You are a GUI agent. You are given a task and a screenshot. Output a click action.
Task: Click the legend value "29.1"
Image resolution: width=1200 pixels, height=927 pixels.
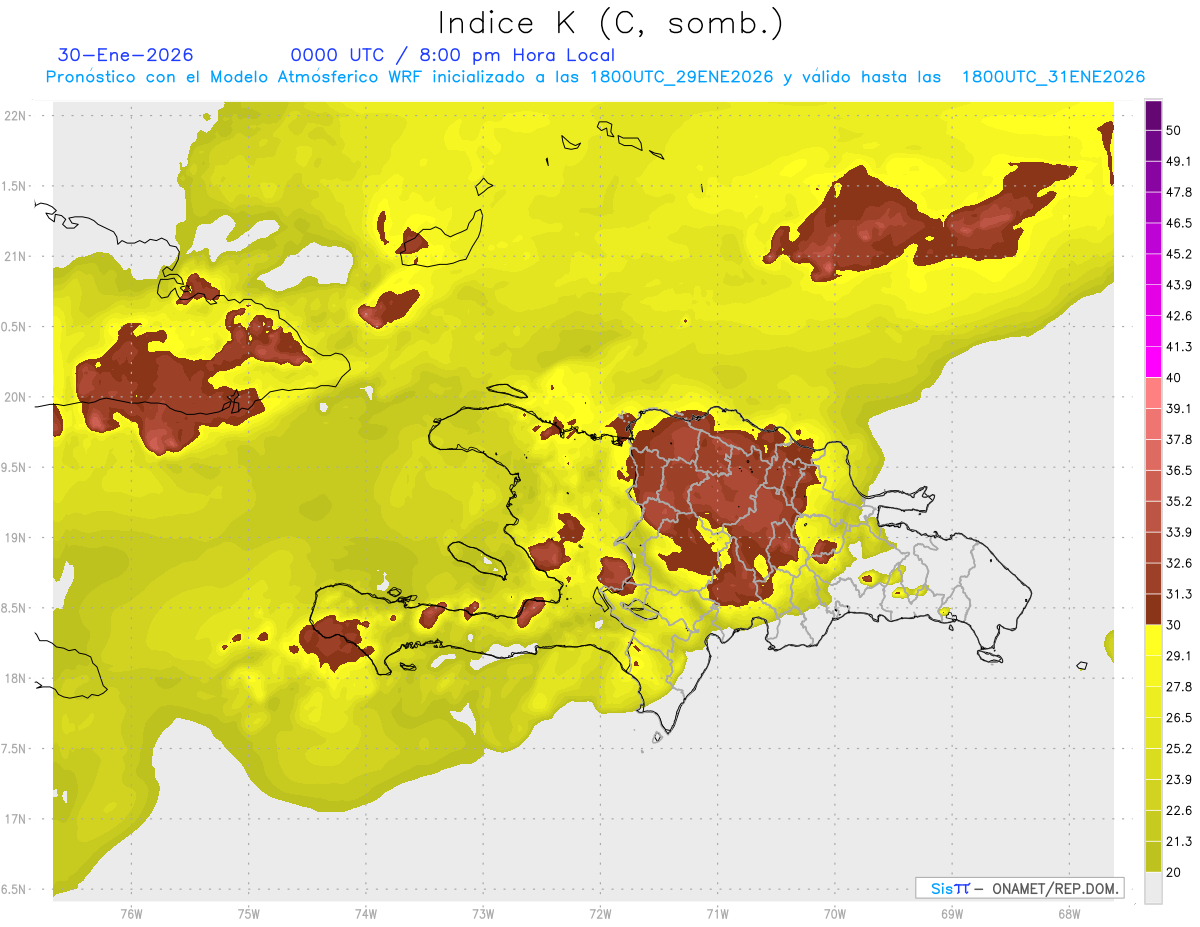[x=1179, y=656]
